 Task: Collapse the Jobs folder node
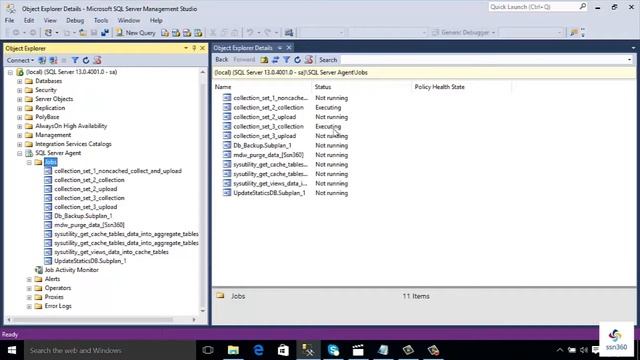(29, 162)
